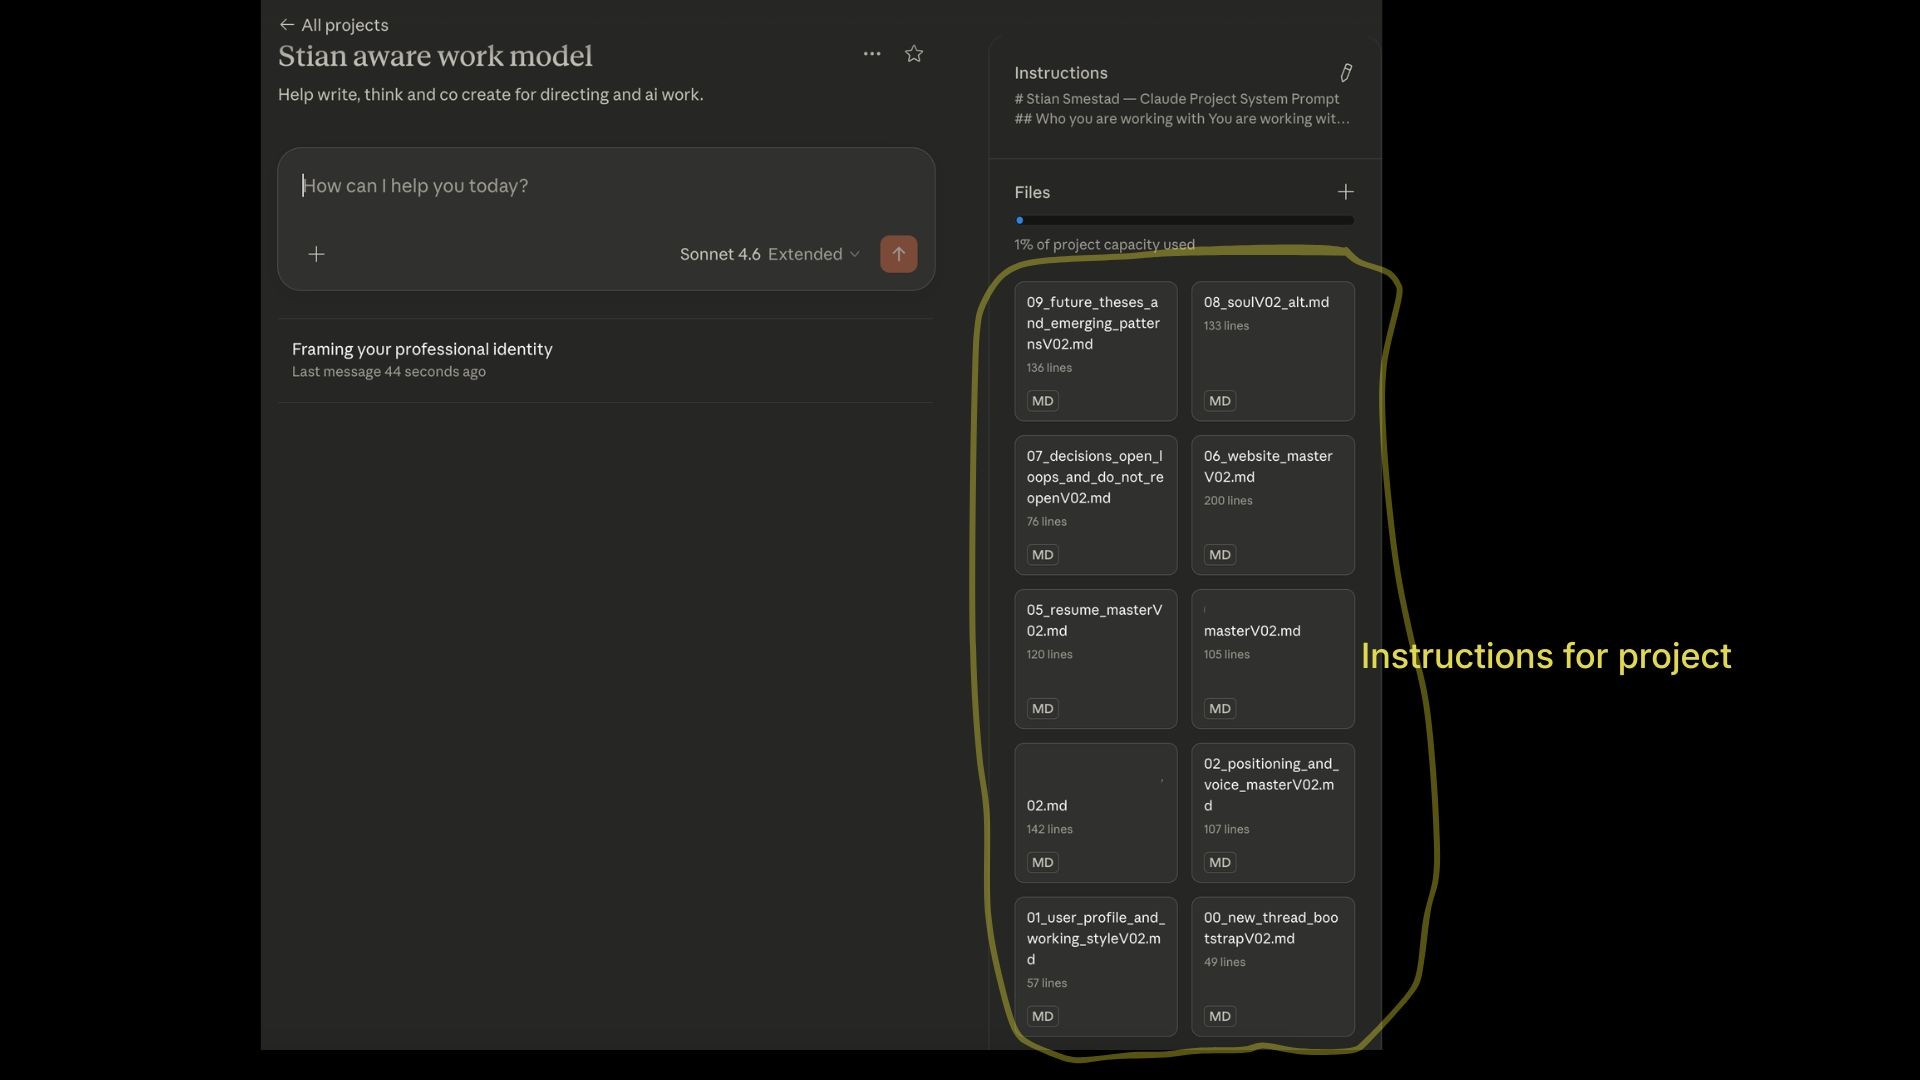This screenshot has width=1920, height=1080.
Task: Click MD badge on 08_soulV02_alt.md
Action: [x=1219, y=401]
